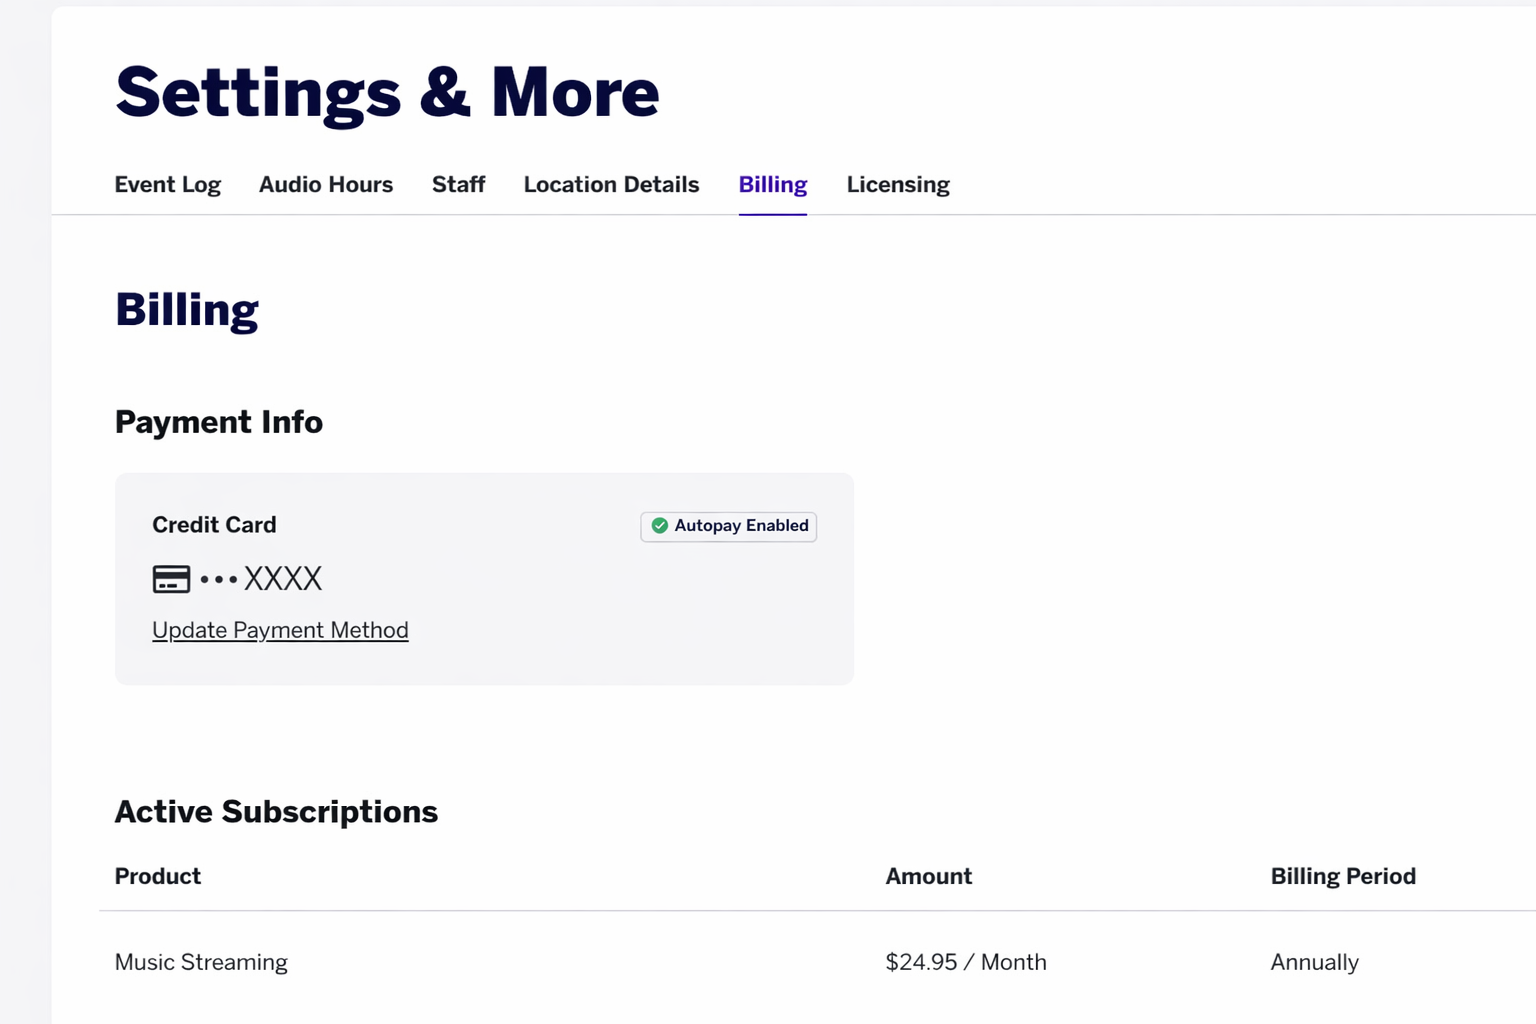This screenshot has height=1024, width=1536.
Task: Click the Payment Info heading
Action: coord(219,422)
